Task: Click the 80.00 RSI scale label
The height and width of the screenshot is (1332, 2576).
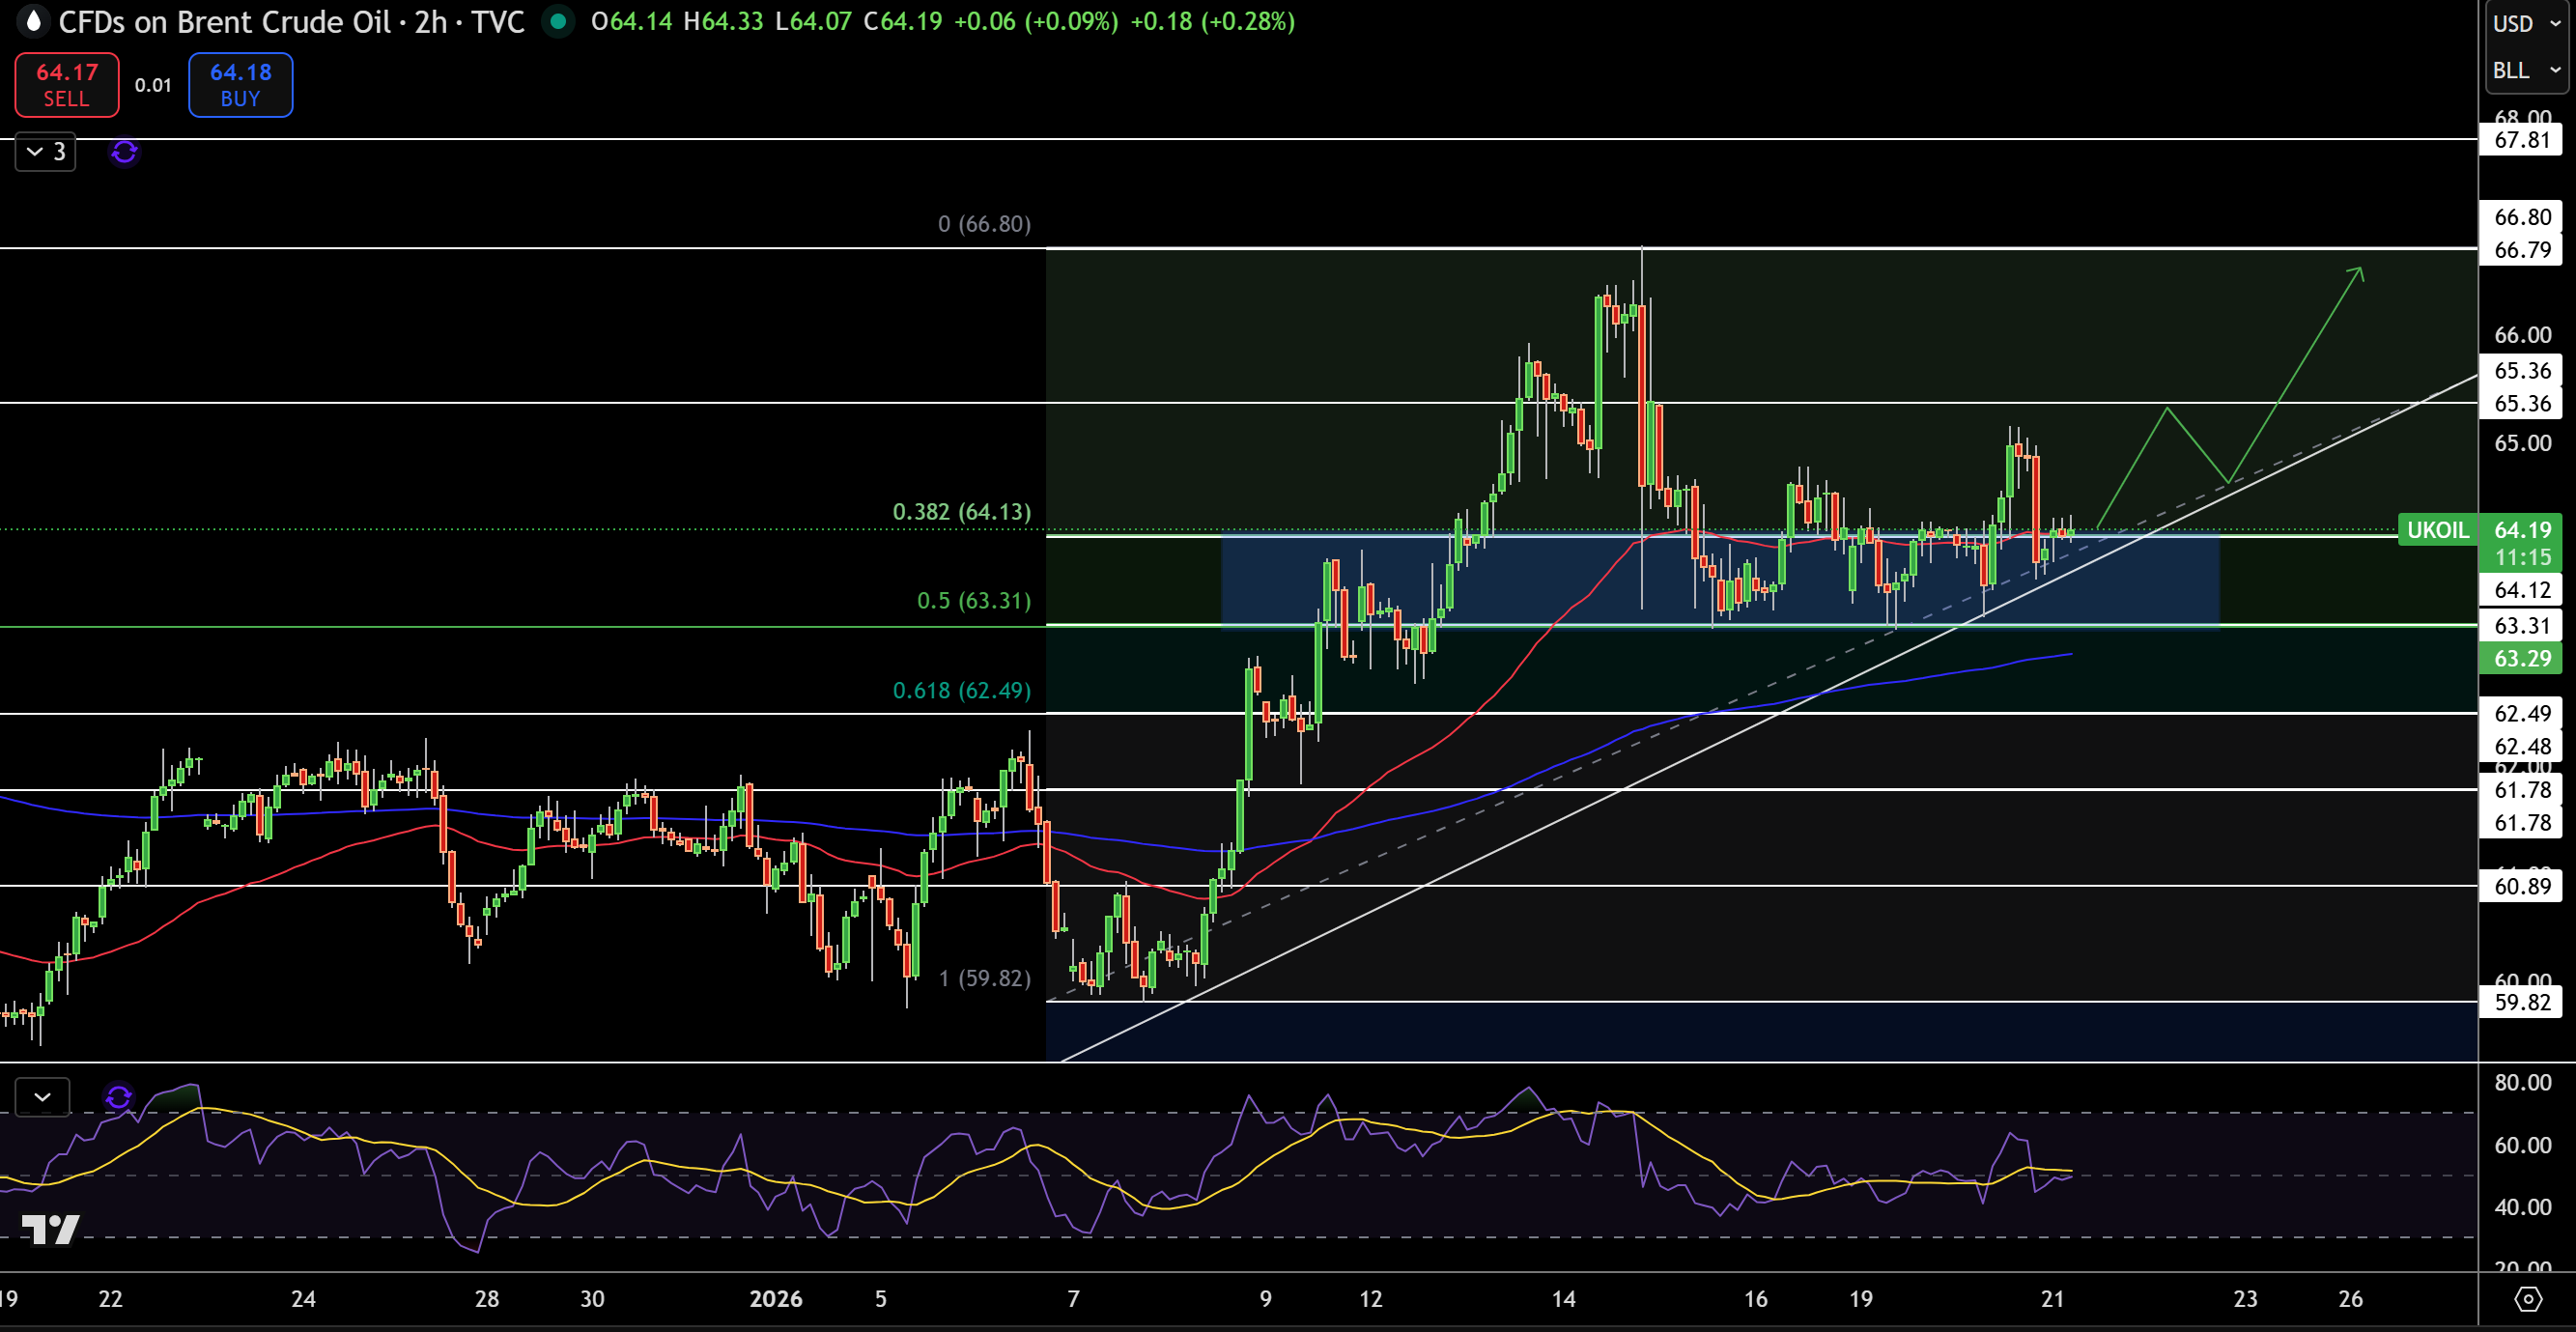Action: coord(2522,1082)
